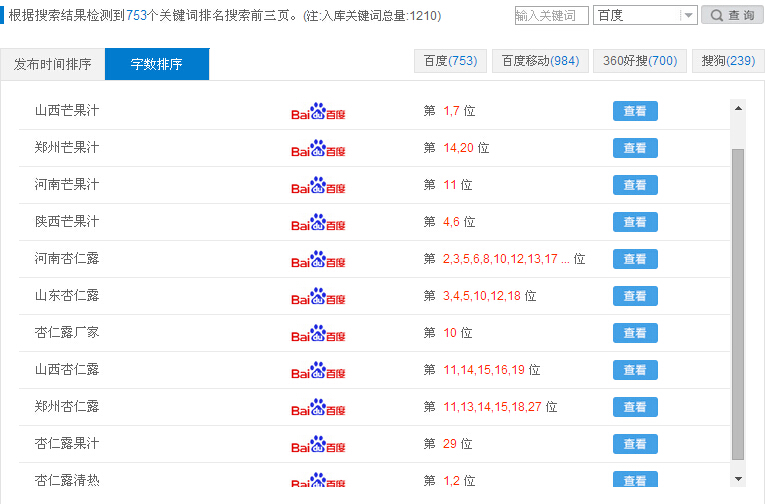This screenshot has height=504, width=765.
Task: Click ranking value 14,20
Action: [459, 148]
